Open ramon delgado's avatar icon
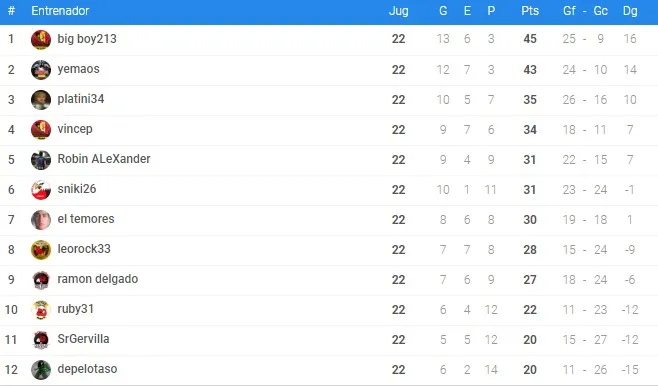This screenshot has width=658, height=386. pyautogui.click(x=41, y=280)
